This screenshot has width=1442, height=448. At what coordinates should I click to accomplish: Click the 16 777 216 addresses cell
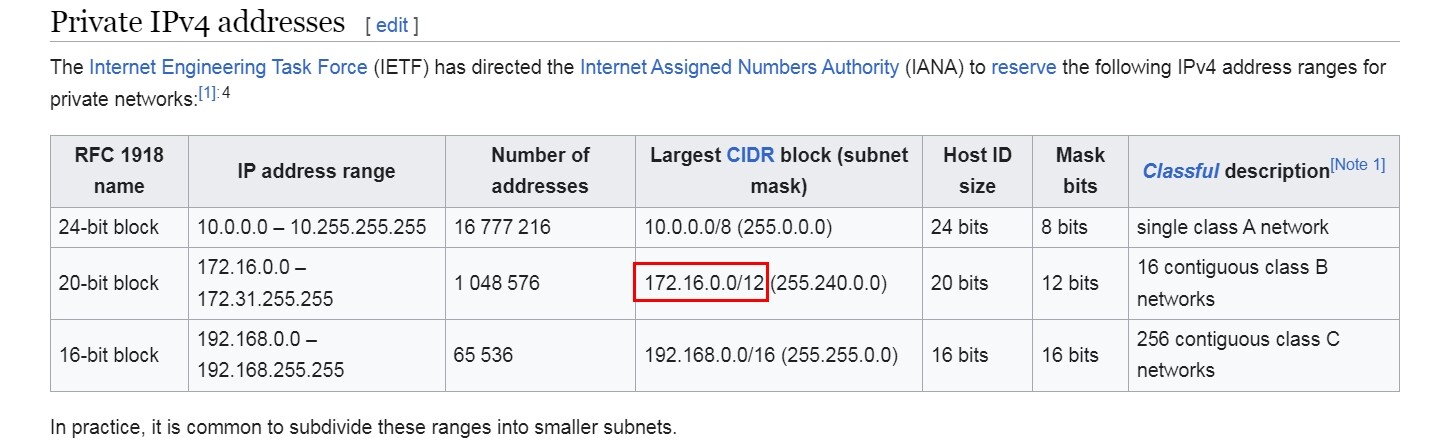[502, 227]
